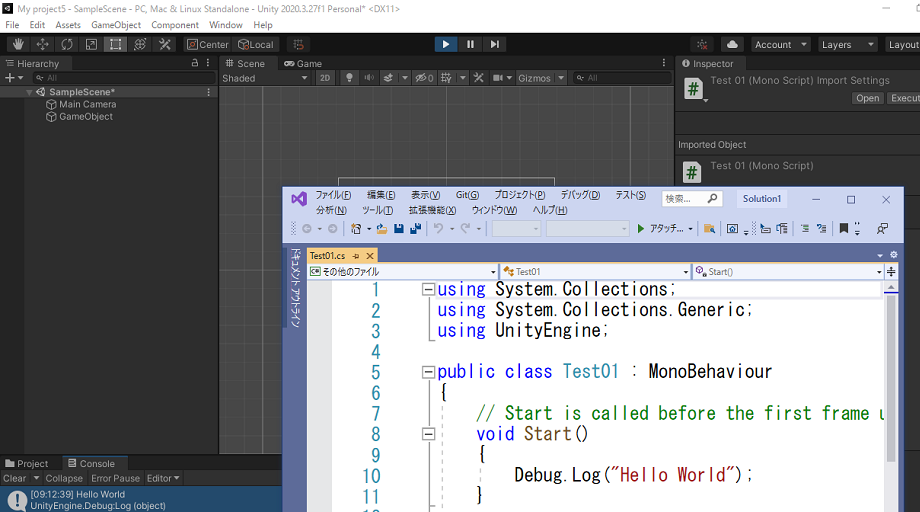Open the Layout dropdown
This screenshot has height=512, width=920.
click(902, 45)
